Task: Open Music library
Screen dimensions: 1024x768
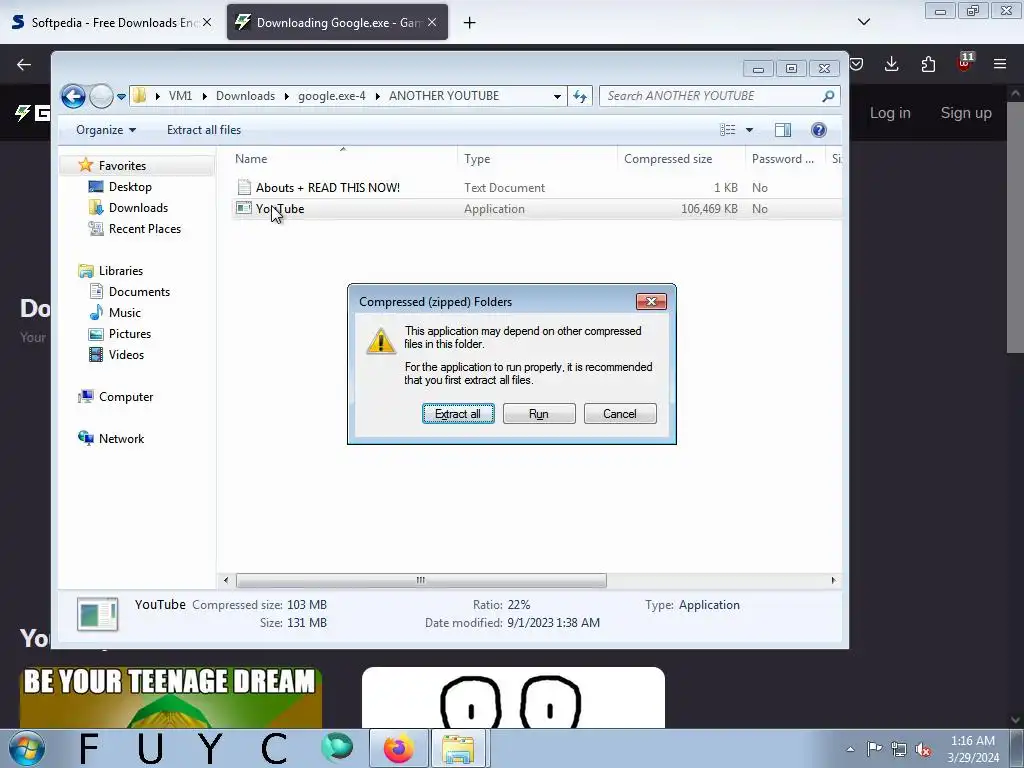Action: [x=124, y=312]
